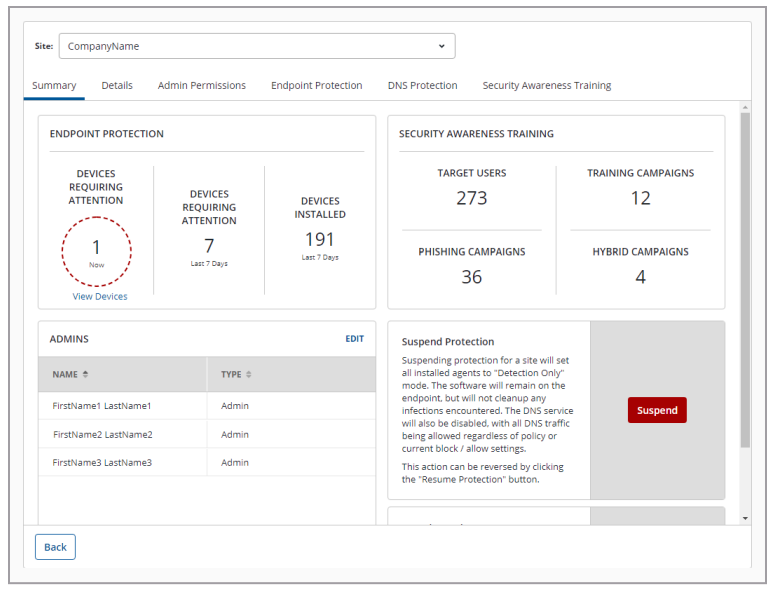
Task: Click the vertical scrollbar thumb
Action: click(745, 280)
